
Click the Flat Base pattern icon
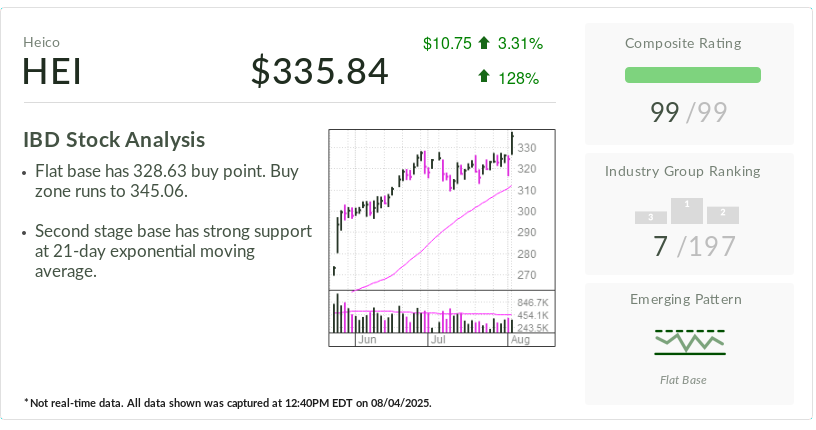[690, 341]
